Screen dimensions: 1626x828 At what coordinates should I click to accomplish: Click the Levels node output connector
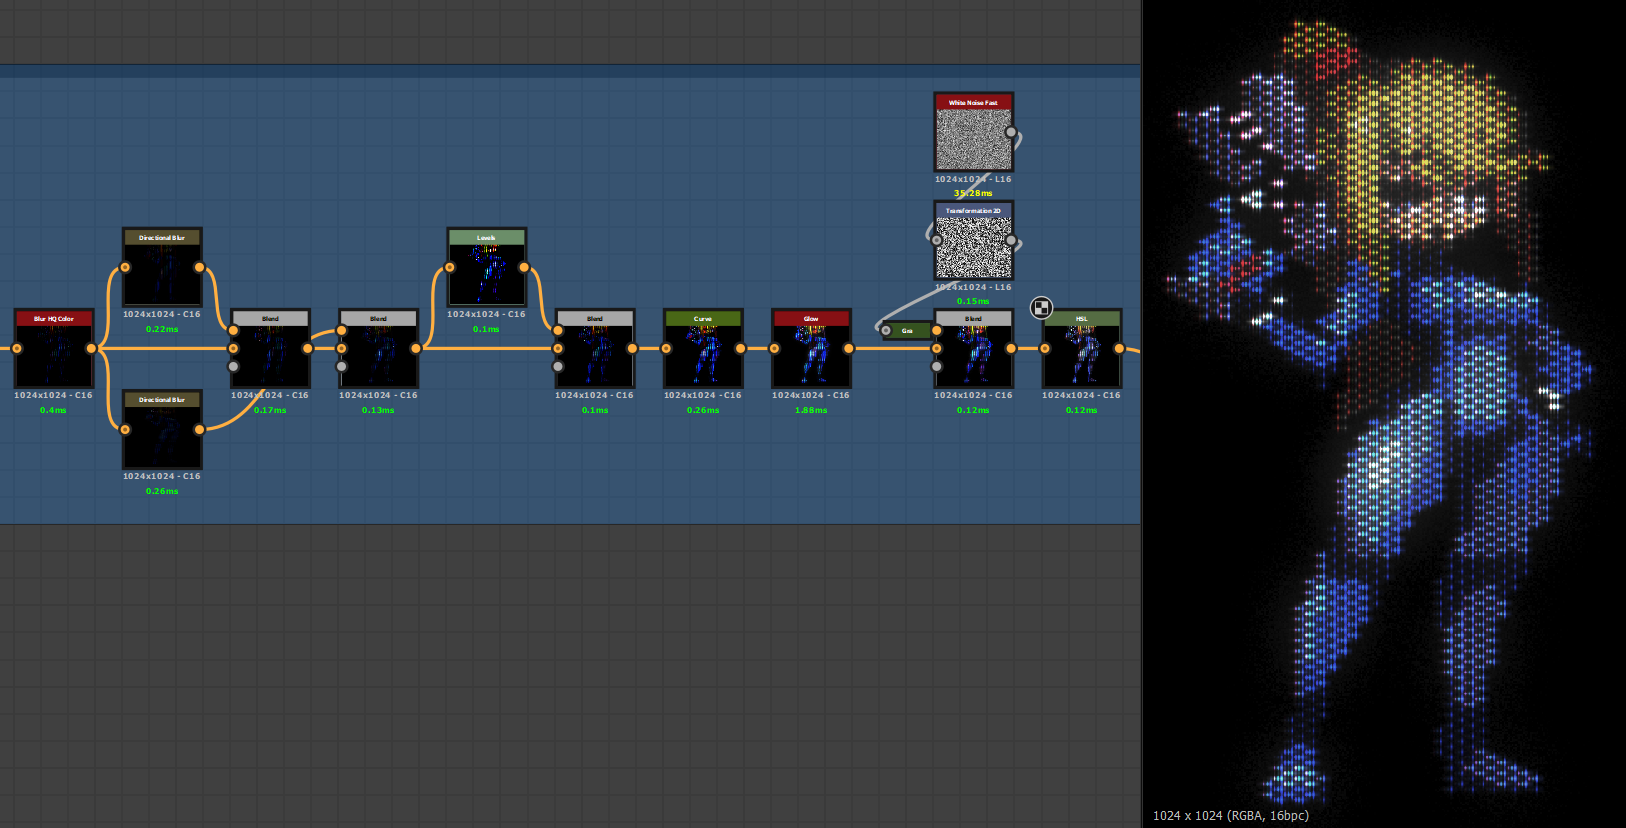[x=523, y=267]
